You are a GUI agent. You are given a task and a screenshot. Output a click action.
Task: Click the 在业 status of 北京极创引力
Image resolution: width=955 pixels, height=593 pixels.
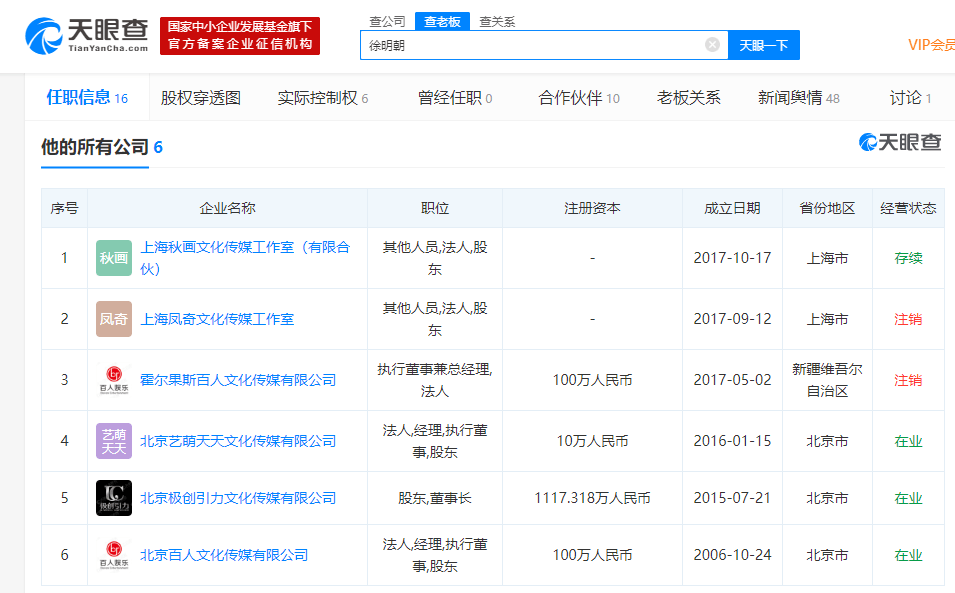click(x=908, y=499)
